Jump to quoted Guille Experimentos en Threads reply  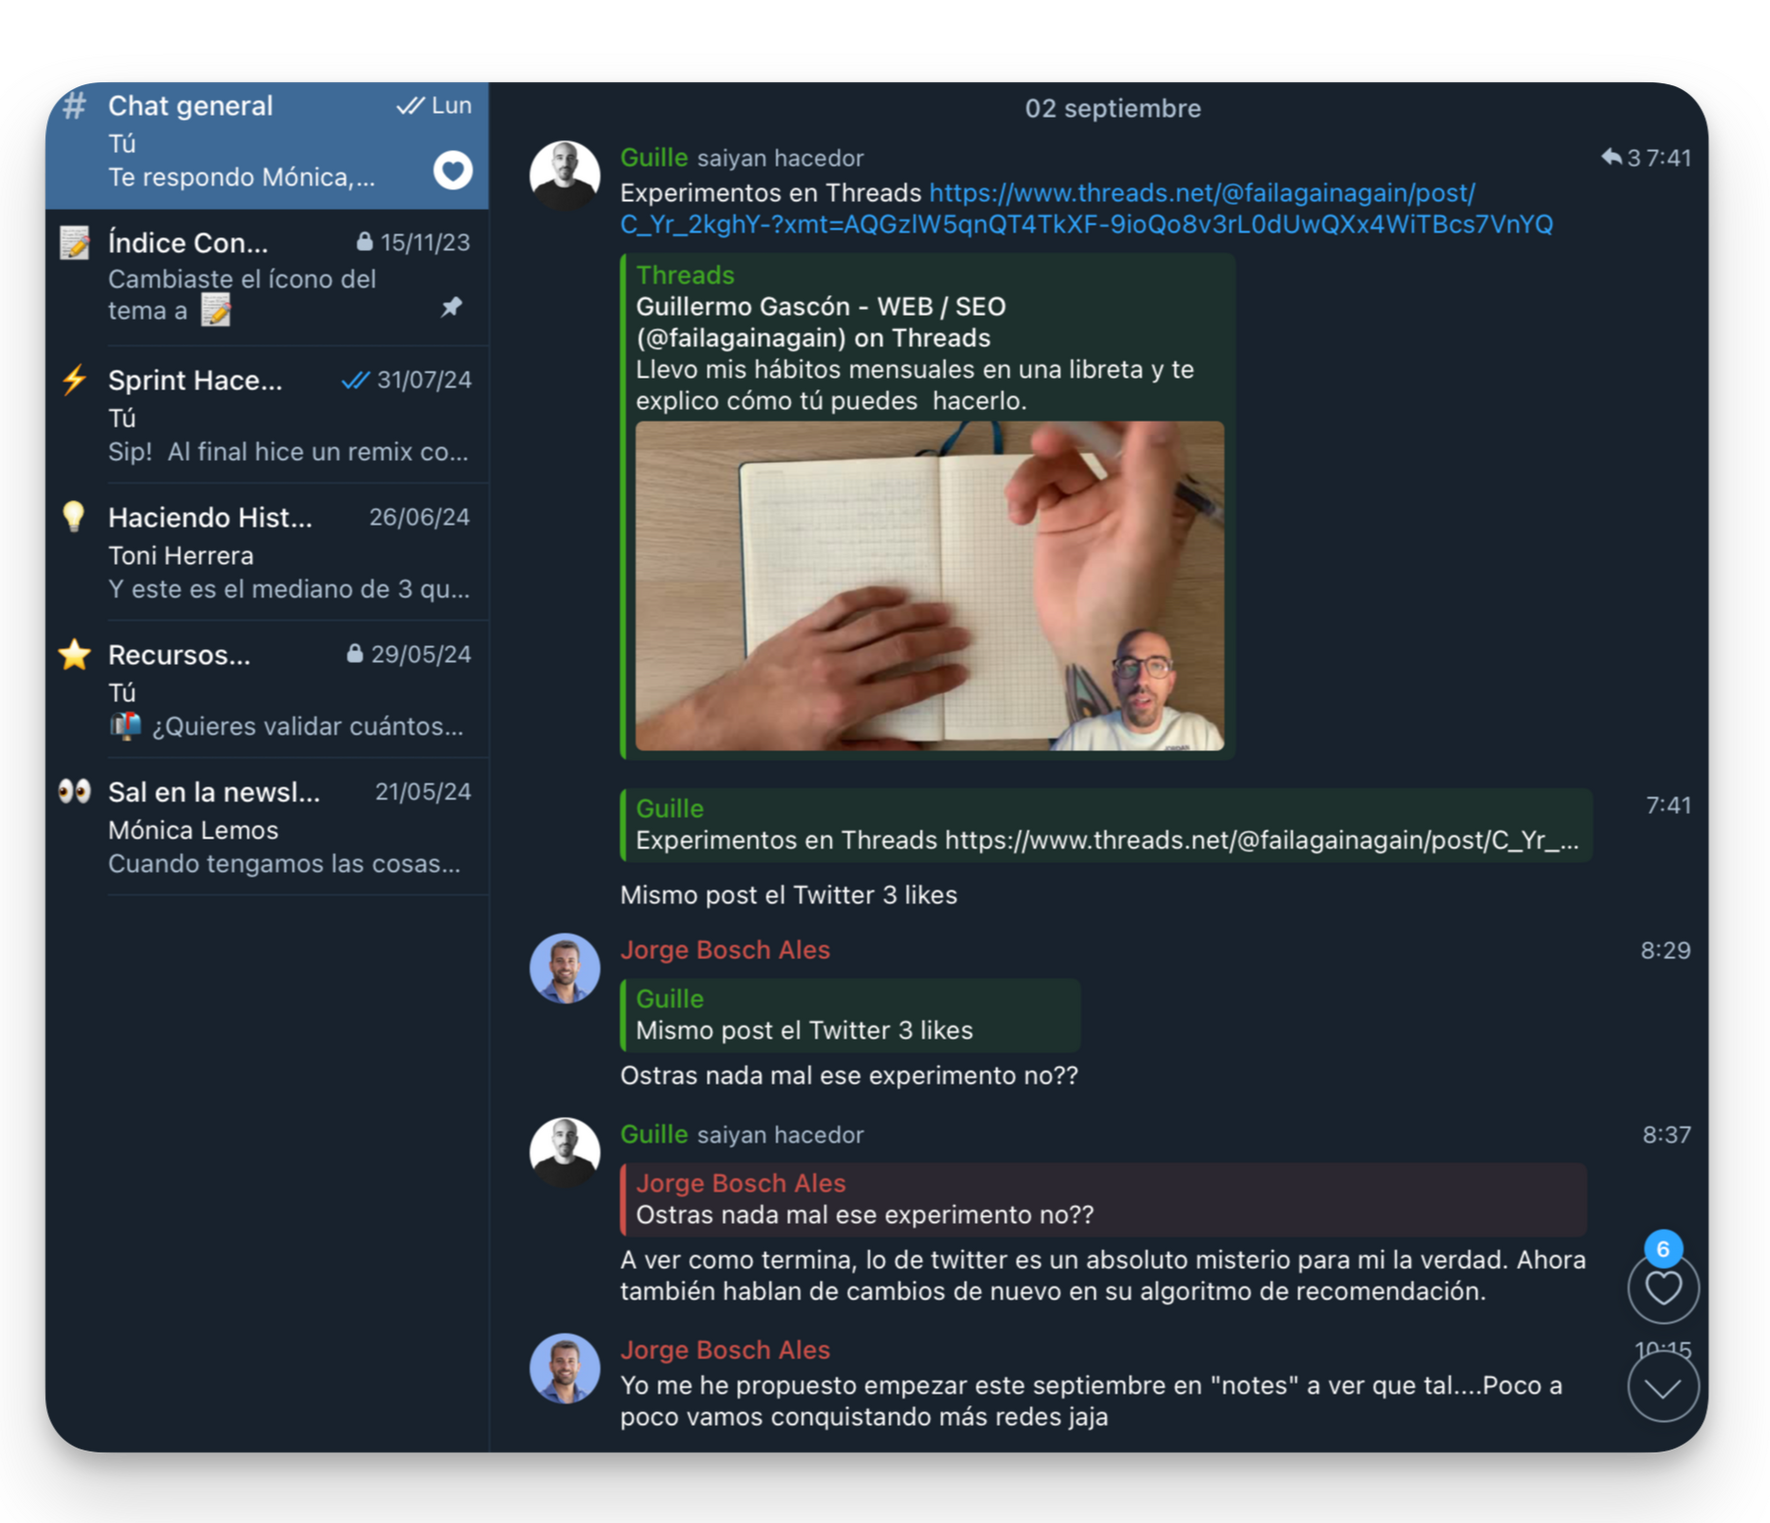point(1105,825)
